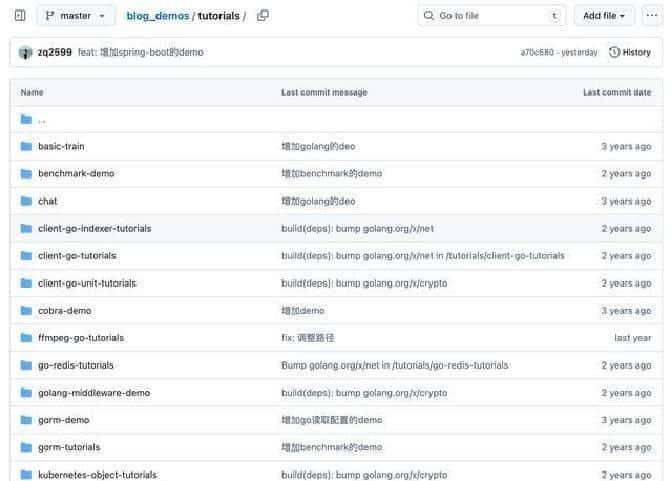
Task: Click the basic-train folder icon
Action: click(x=27, y=146)
